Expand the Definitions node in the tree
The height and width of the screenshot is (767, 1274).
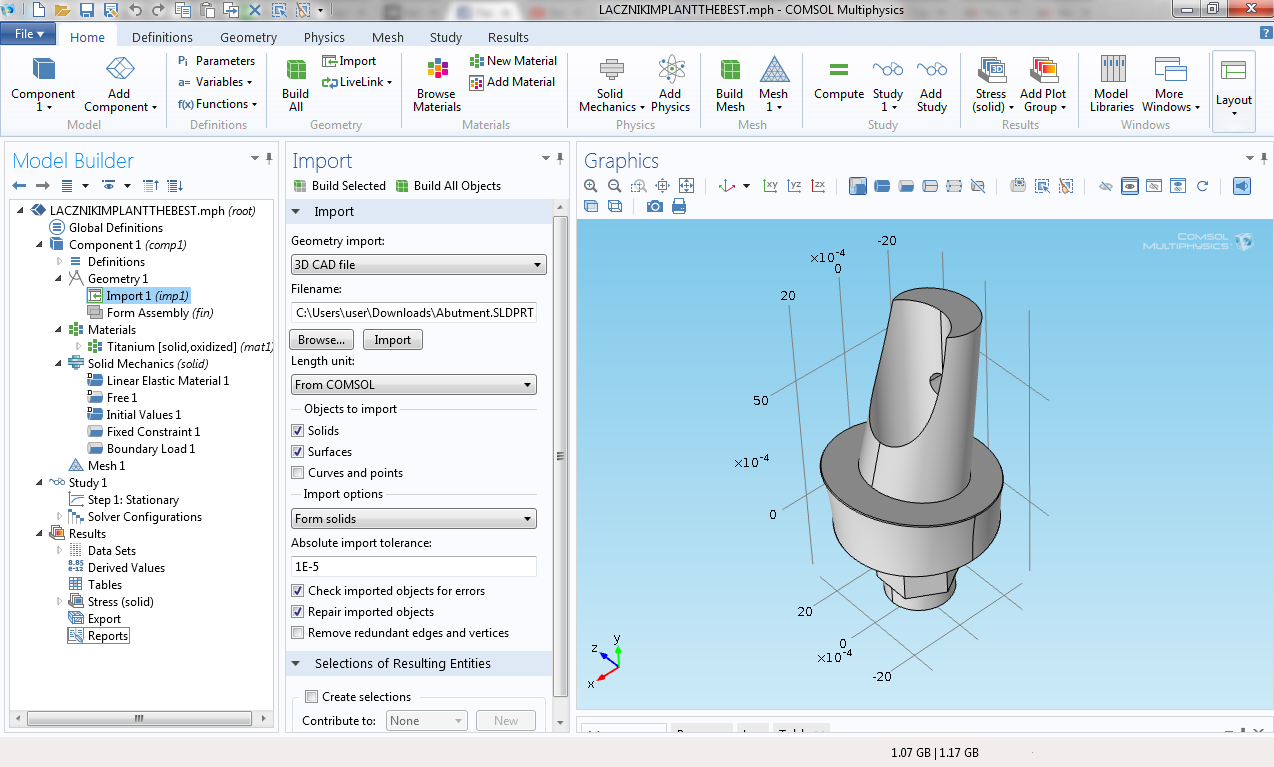(x=60, y=262)
